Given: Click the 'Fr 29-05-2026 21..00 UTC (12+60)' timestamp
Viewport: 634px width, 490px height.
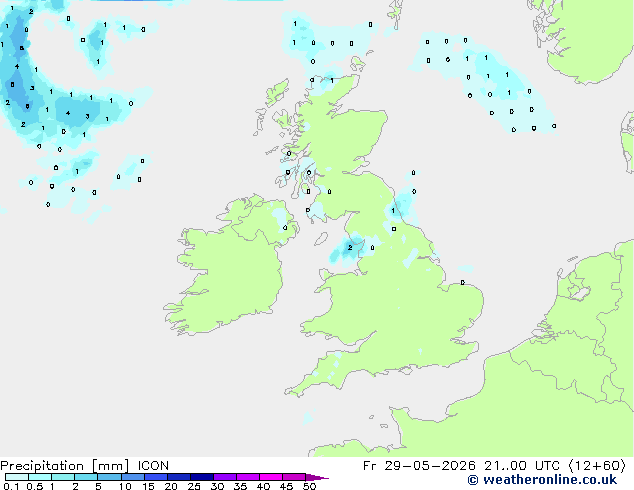Looking at the screenshot, I should click(x=494, y=466).
